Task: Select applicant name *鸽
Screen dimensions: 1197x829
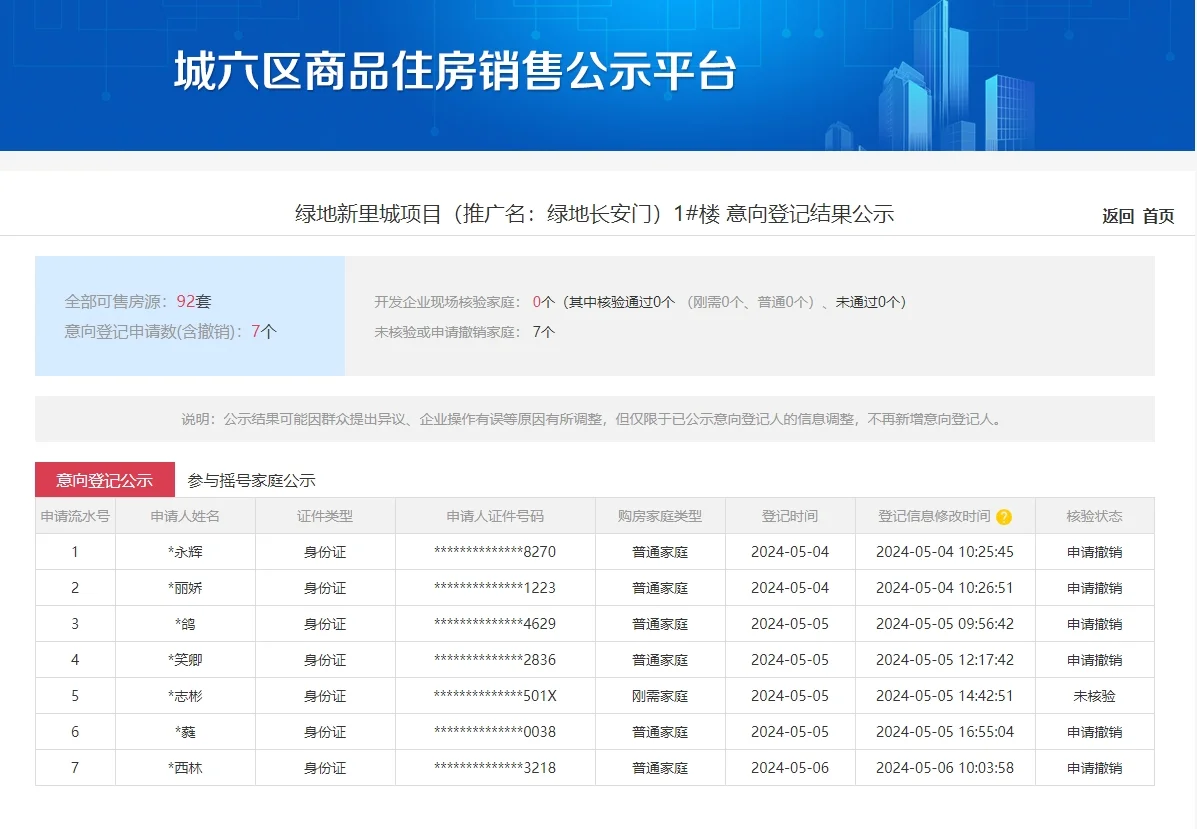Action: pyautogui.click(x=185, y=624)
